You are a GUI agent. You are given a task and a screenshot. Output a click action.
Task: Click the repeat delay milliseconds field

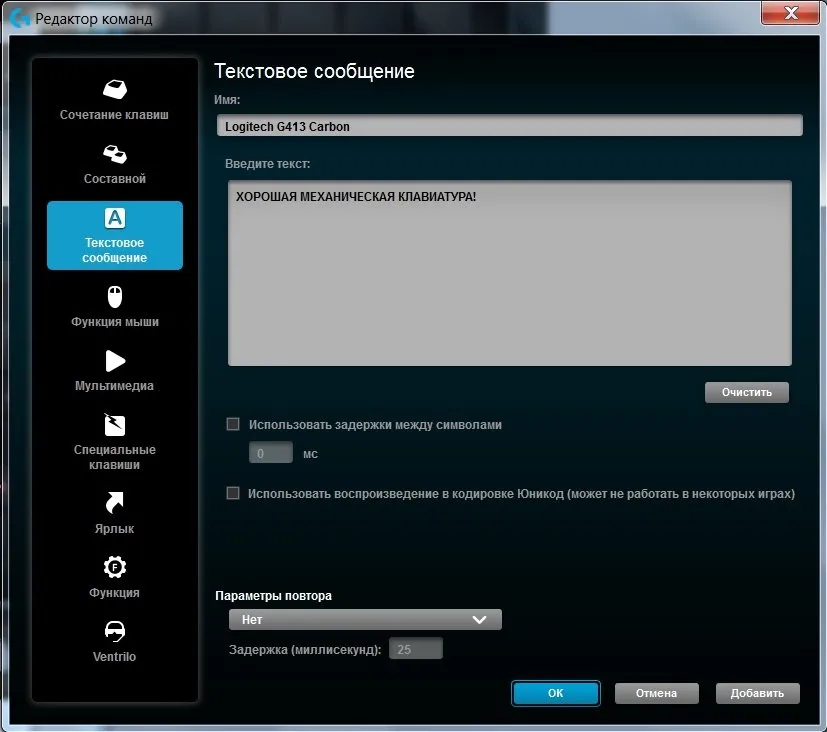[x=415, y=650]
